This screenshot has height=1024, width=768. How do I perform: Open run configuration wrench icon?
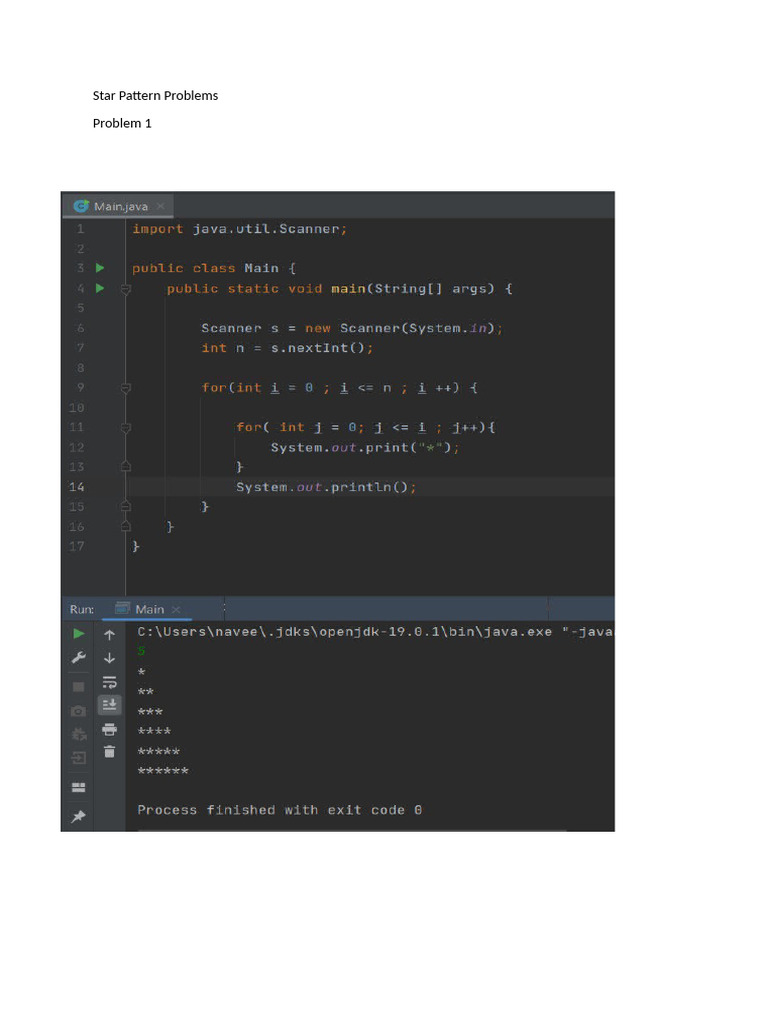[x=78, y=658]
